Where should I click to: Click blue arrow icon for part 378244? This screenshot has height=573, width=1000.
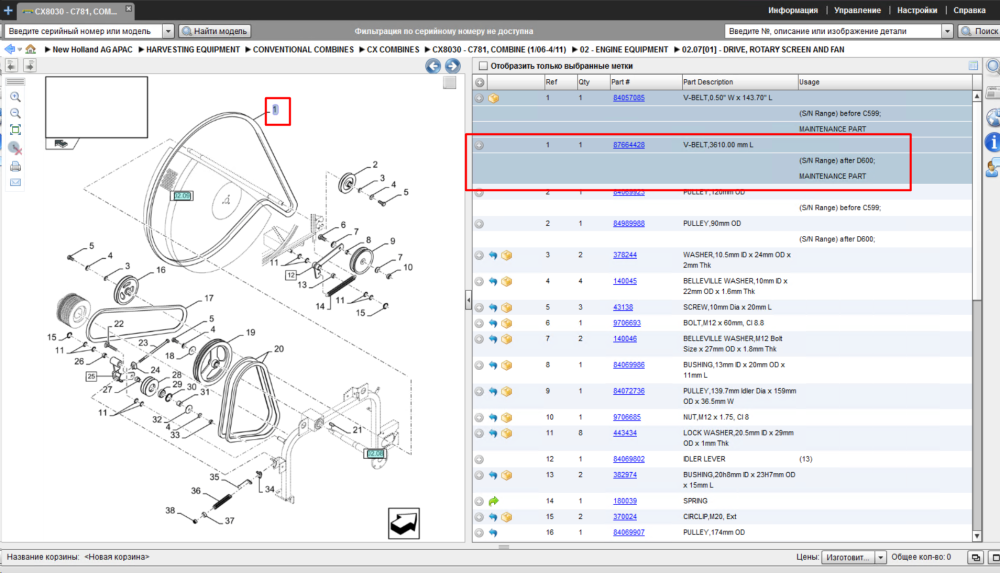coord(493,255)
